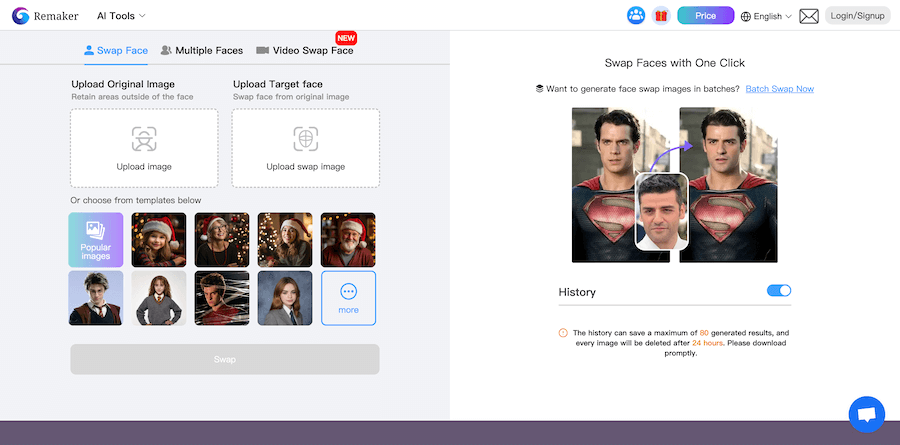Click the batch layers icon beside Want to generate
The height and width of the screenshot is (445, 900).
(x=540, y=89)
